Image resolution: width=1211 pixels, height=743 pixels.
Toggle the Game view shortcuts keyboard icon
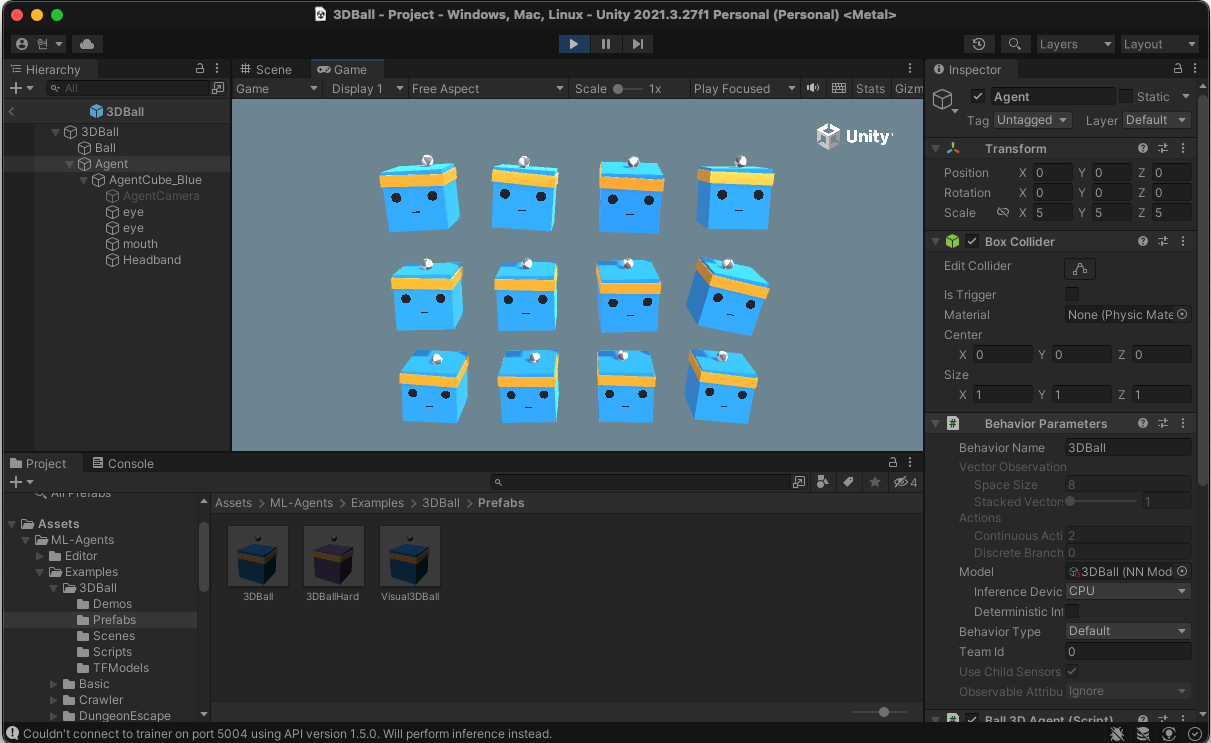tap(839, 88)
